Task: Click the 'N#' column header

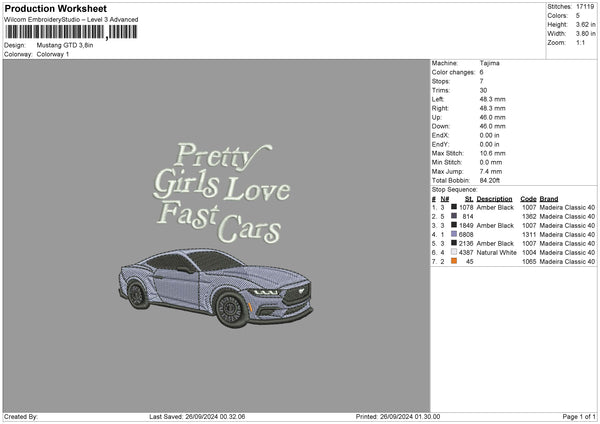Action: tap(445, 199)
